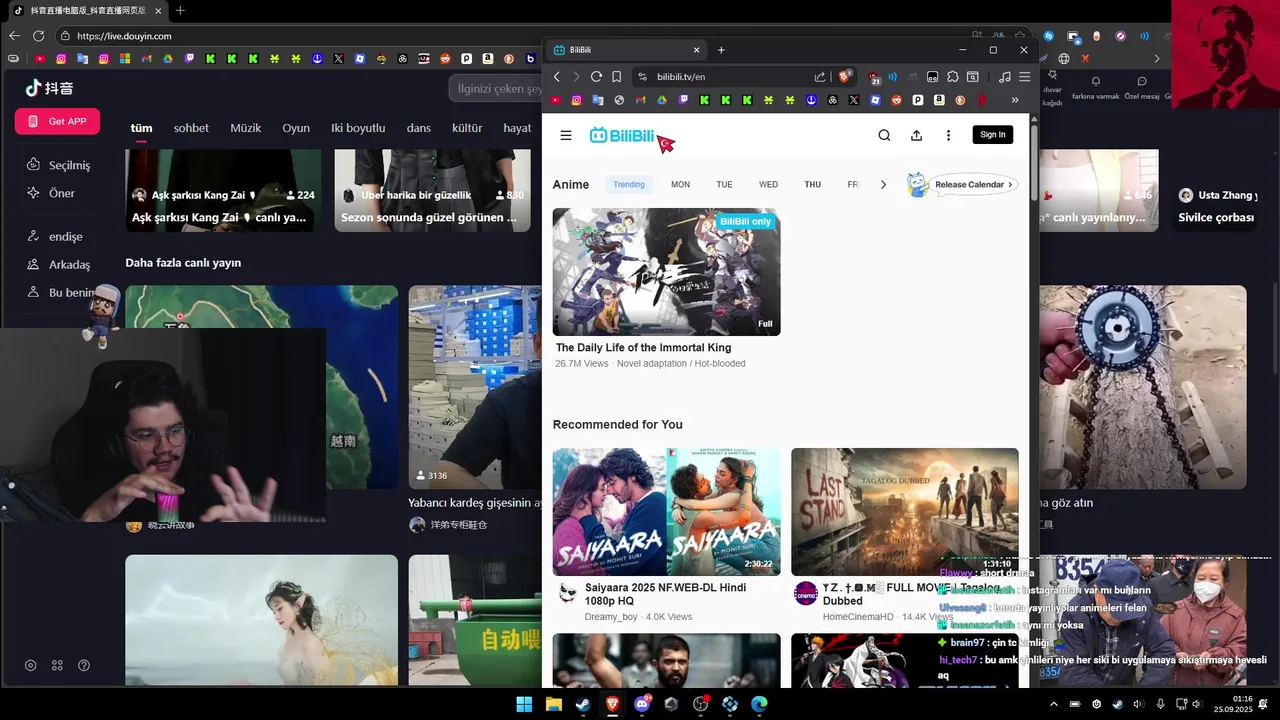Select Iki boyutlu tab on Douyin
Image resolution: width=1280 pixels, height=720 pixels.
click(358, 128)
